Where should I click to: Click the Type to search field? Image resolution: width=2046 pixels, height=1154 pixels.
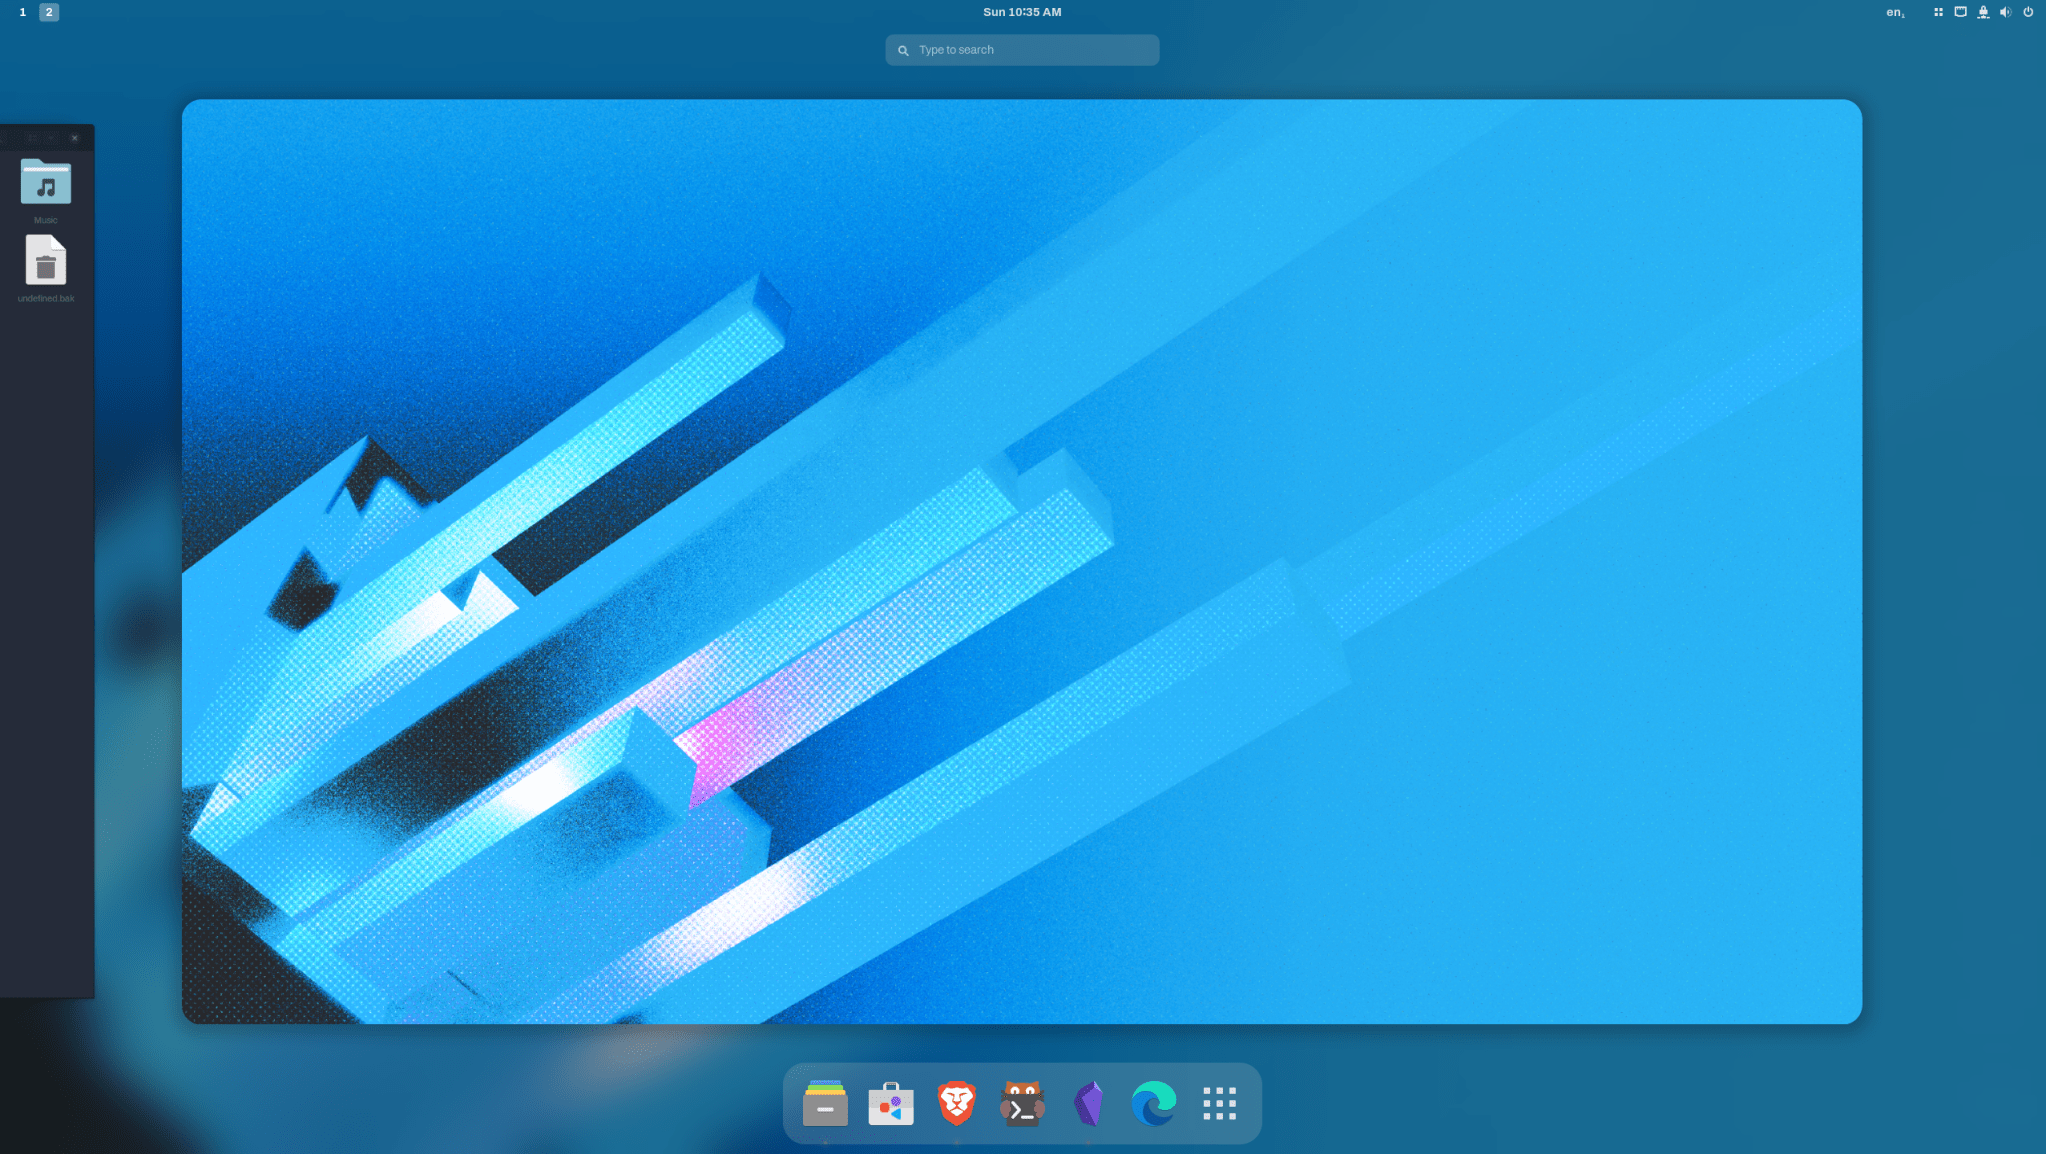pyautogui.click(x=1021, y=49)
